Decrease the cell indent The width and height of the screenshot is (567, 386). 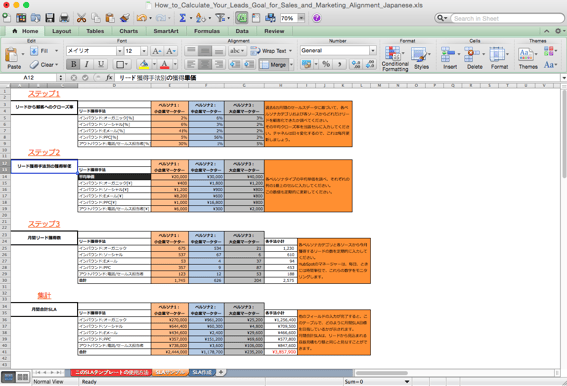click(x=235, y=64)
